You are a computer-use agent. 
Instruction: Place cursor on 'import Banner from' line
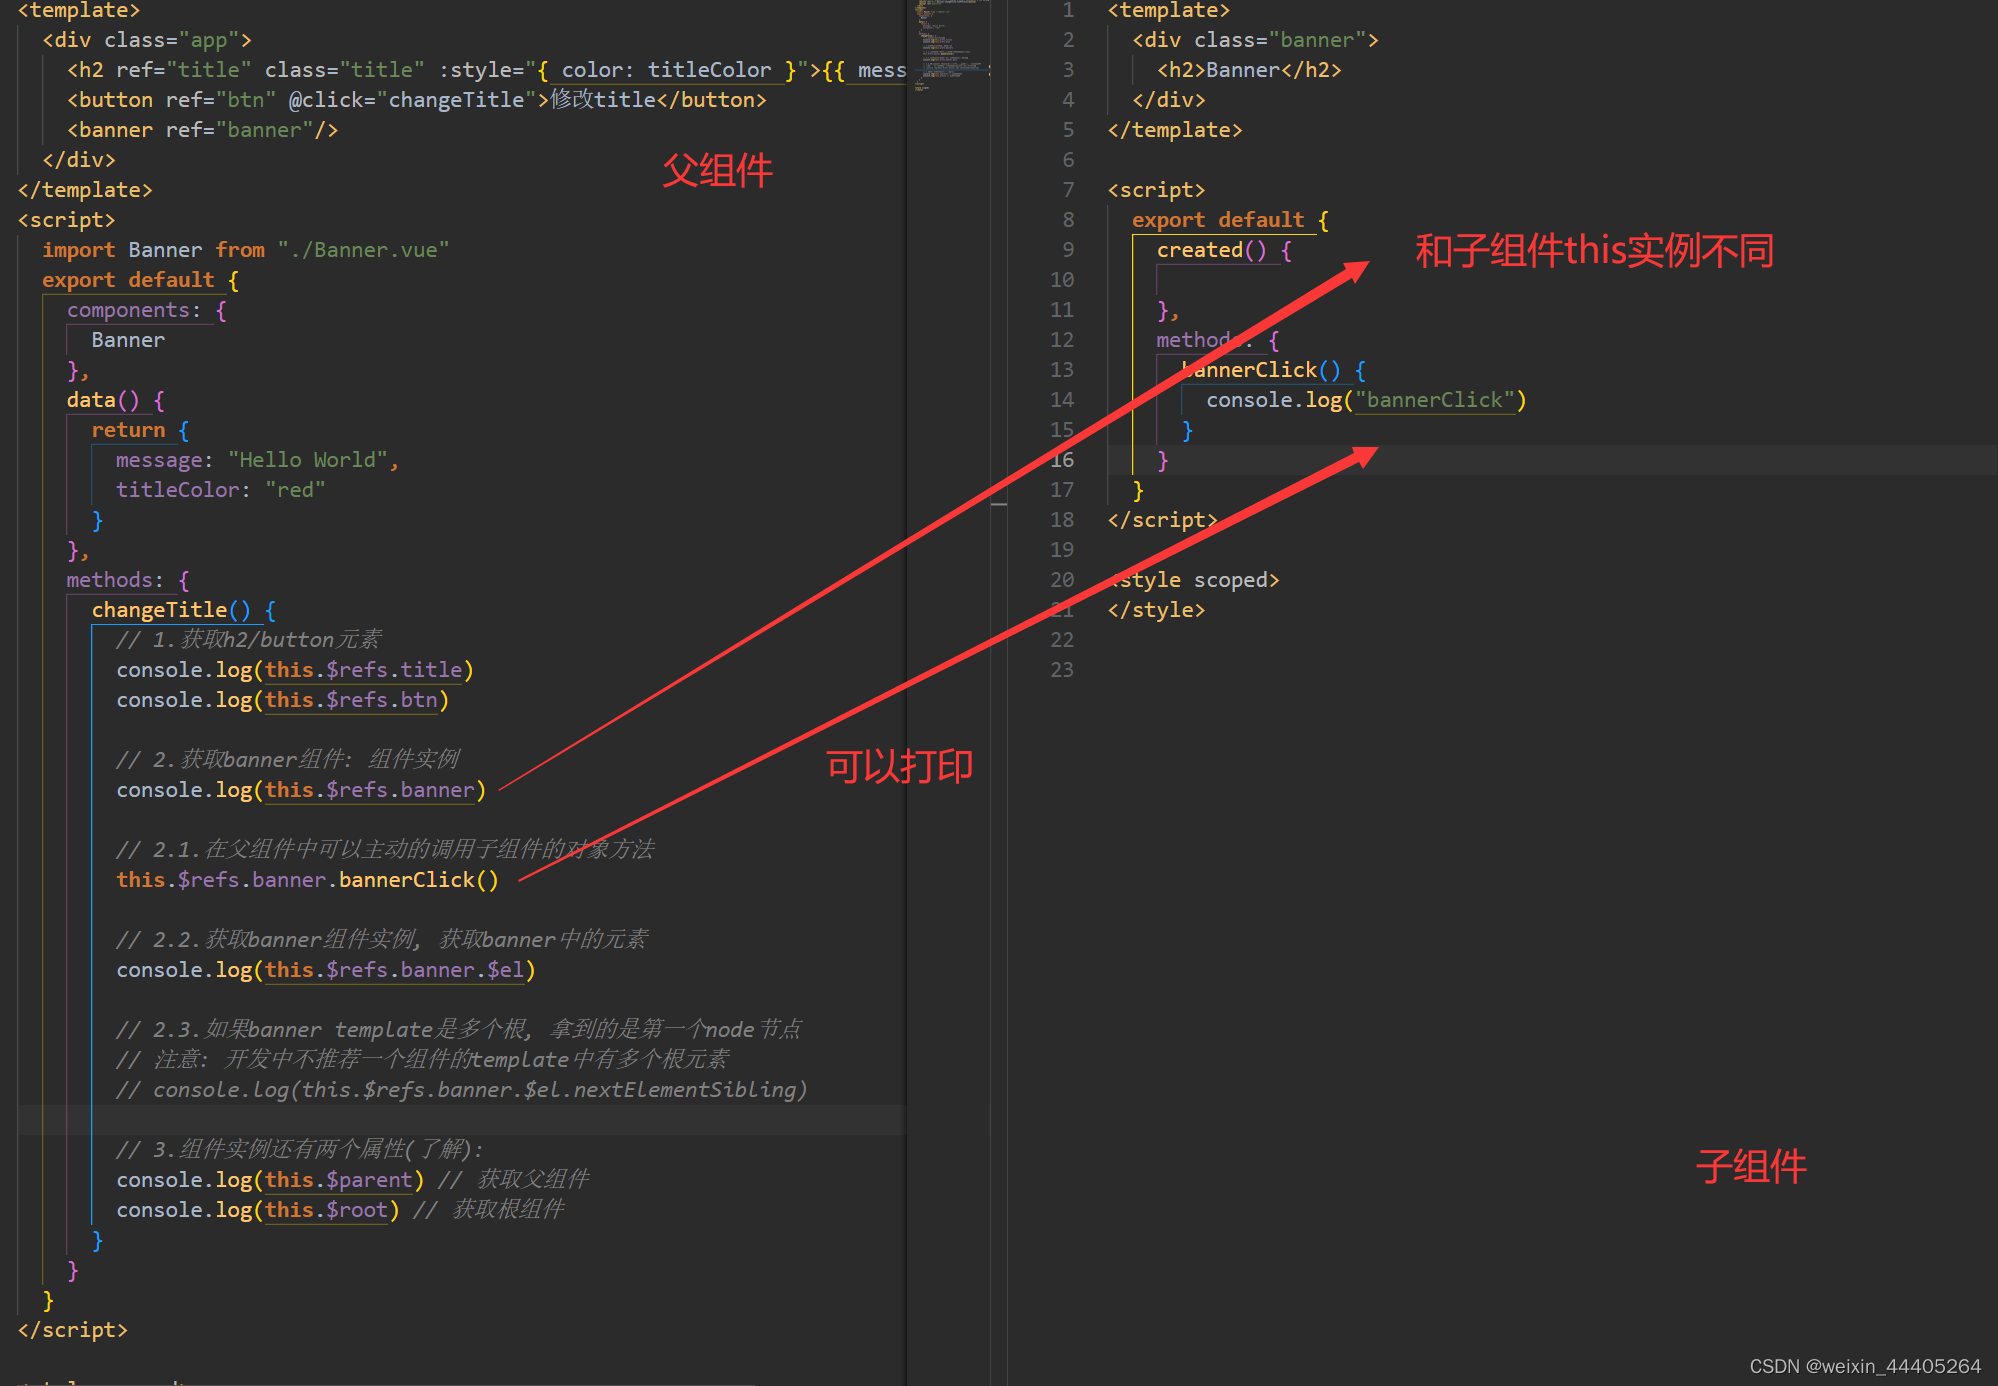[245, 250]
